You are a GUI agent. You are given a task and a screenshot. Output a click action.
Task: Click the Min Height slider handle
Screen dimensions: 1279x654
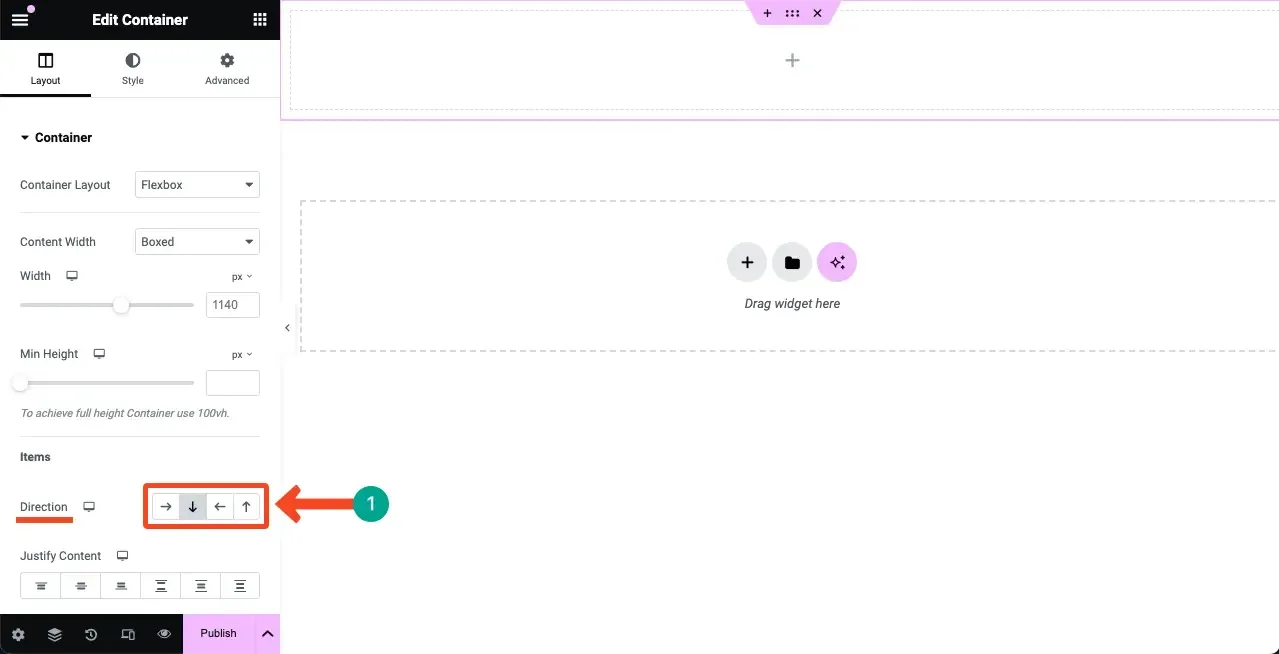pos(20,383)
